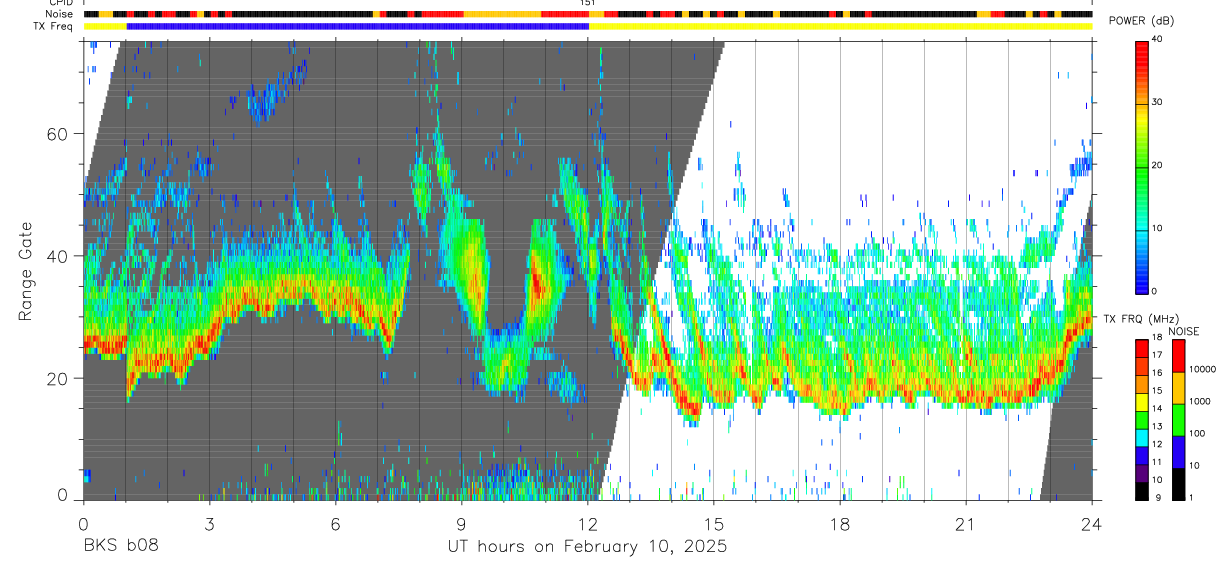Click "UT hours on February 10, 2025" axis title
The width and height of the screenshot is (1228, 567).
[587, 547]
